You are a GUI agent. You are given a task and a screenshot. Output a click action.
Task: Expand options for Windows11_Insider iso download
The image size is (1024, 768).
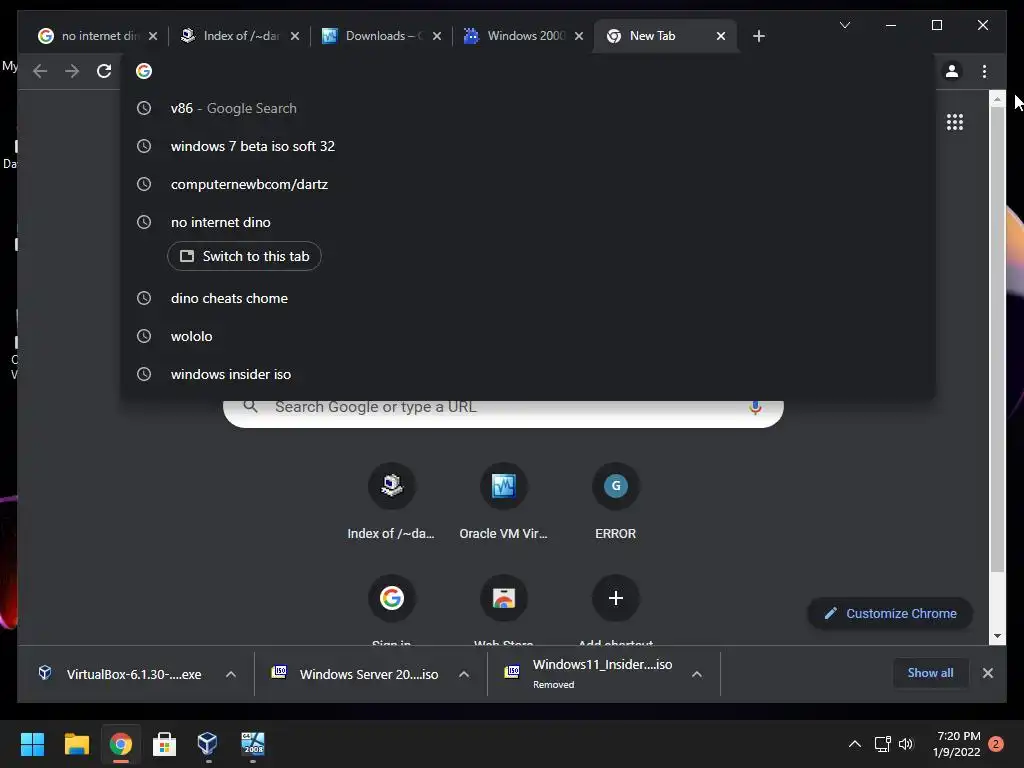point(697,675)
